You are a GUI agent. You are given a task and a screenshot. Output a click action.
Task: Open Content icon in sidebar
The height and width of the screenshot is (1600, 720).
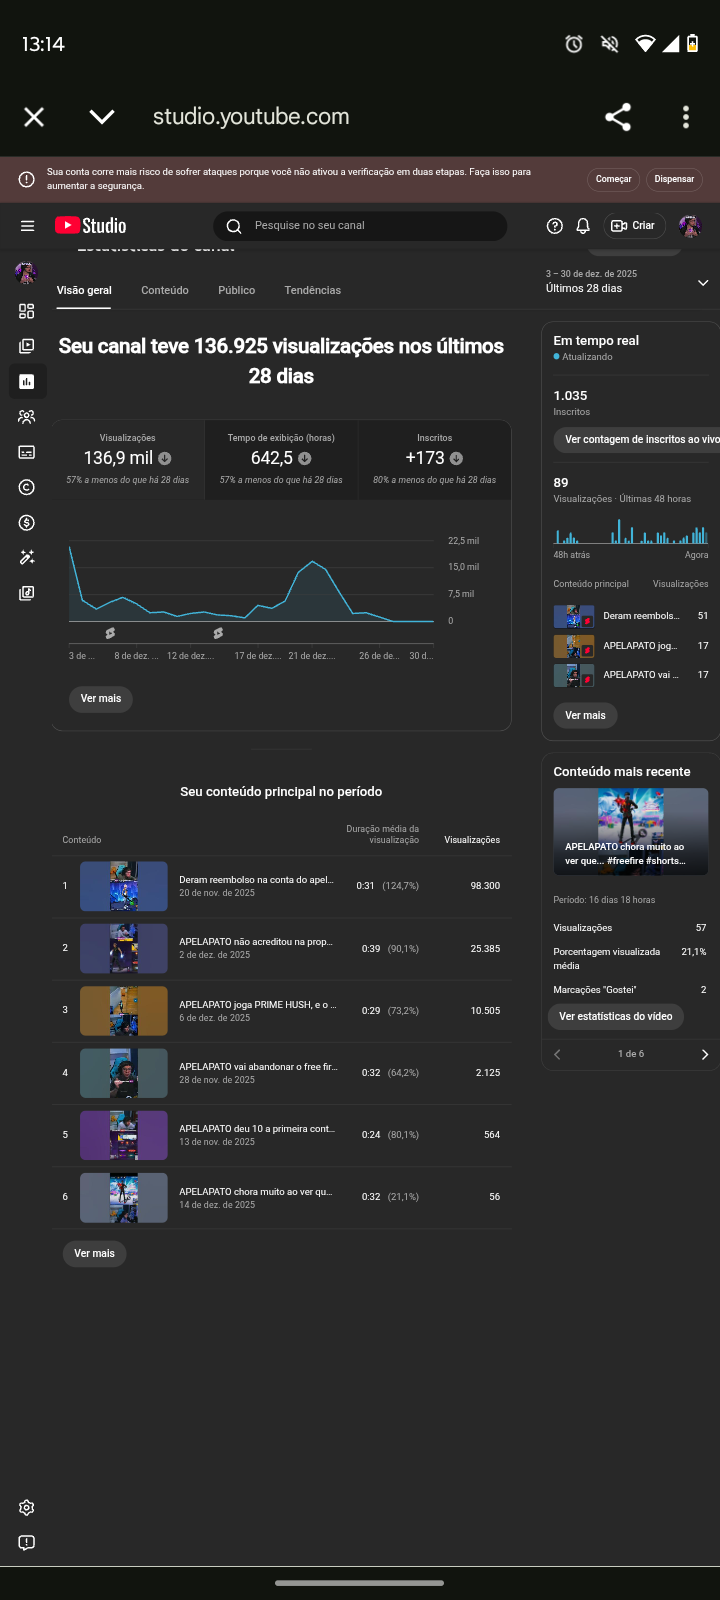27,346
